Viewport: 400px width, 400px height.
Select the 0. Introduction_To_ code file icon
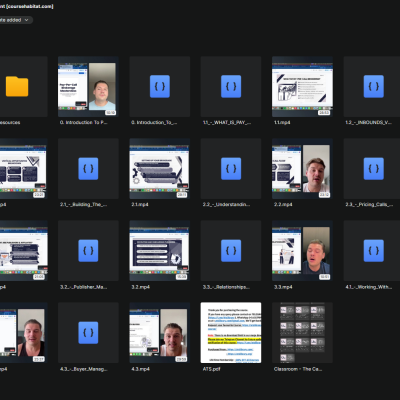click(160, 86)
